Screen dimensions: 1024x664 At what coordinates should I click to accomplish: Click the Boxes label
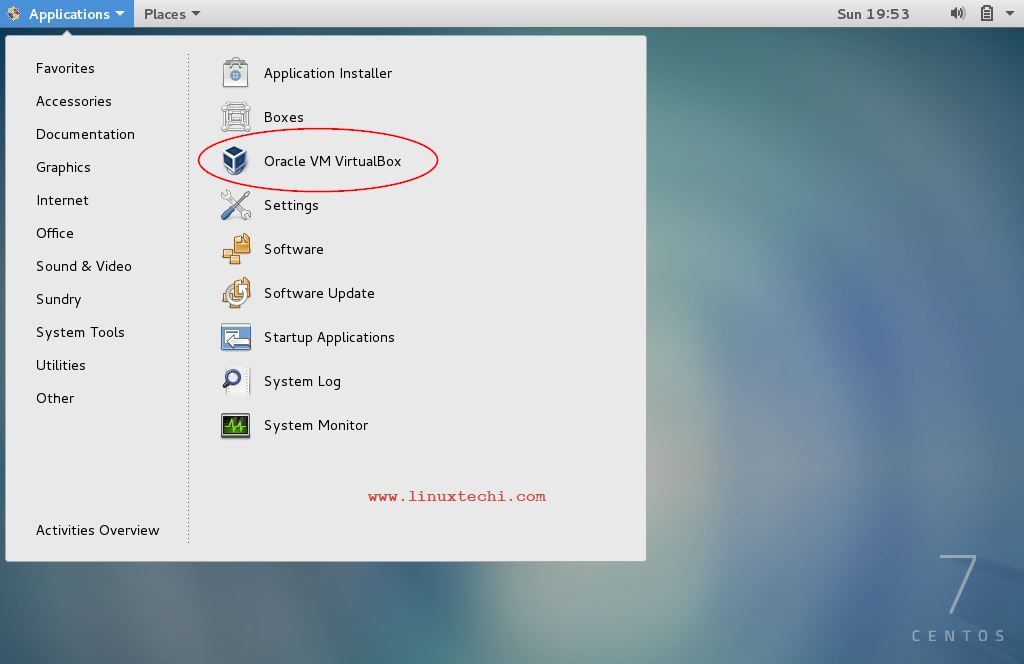click(x=284, y=117)
